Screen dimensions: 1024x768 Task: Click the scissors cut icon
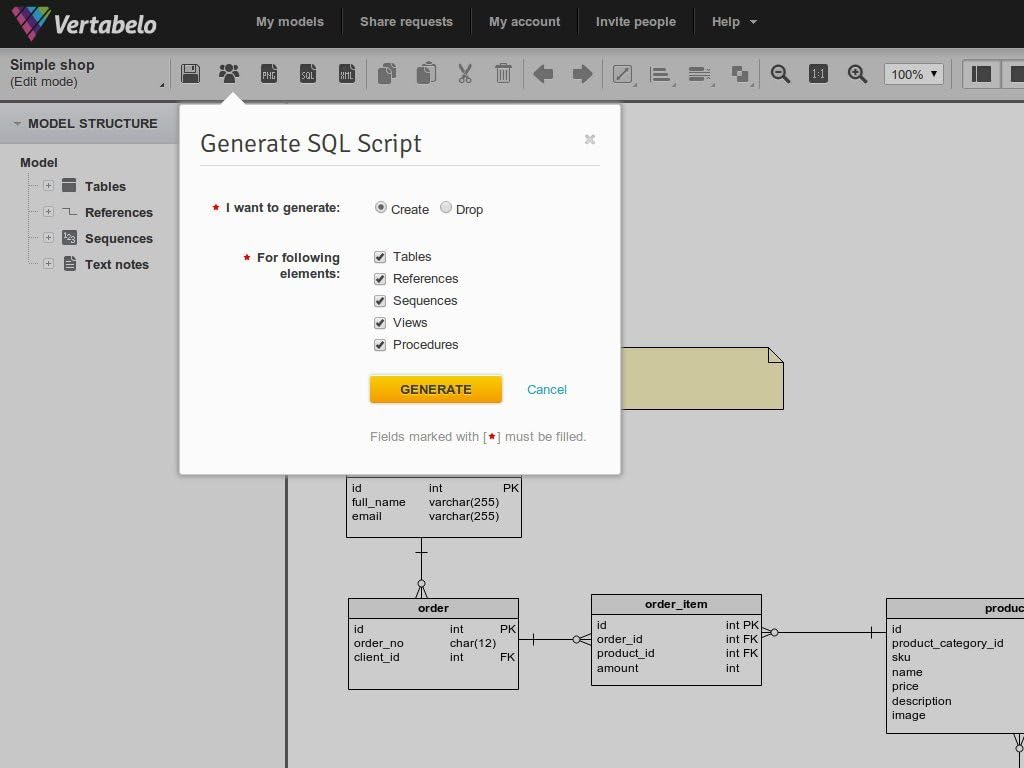tap(464, 73)
